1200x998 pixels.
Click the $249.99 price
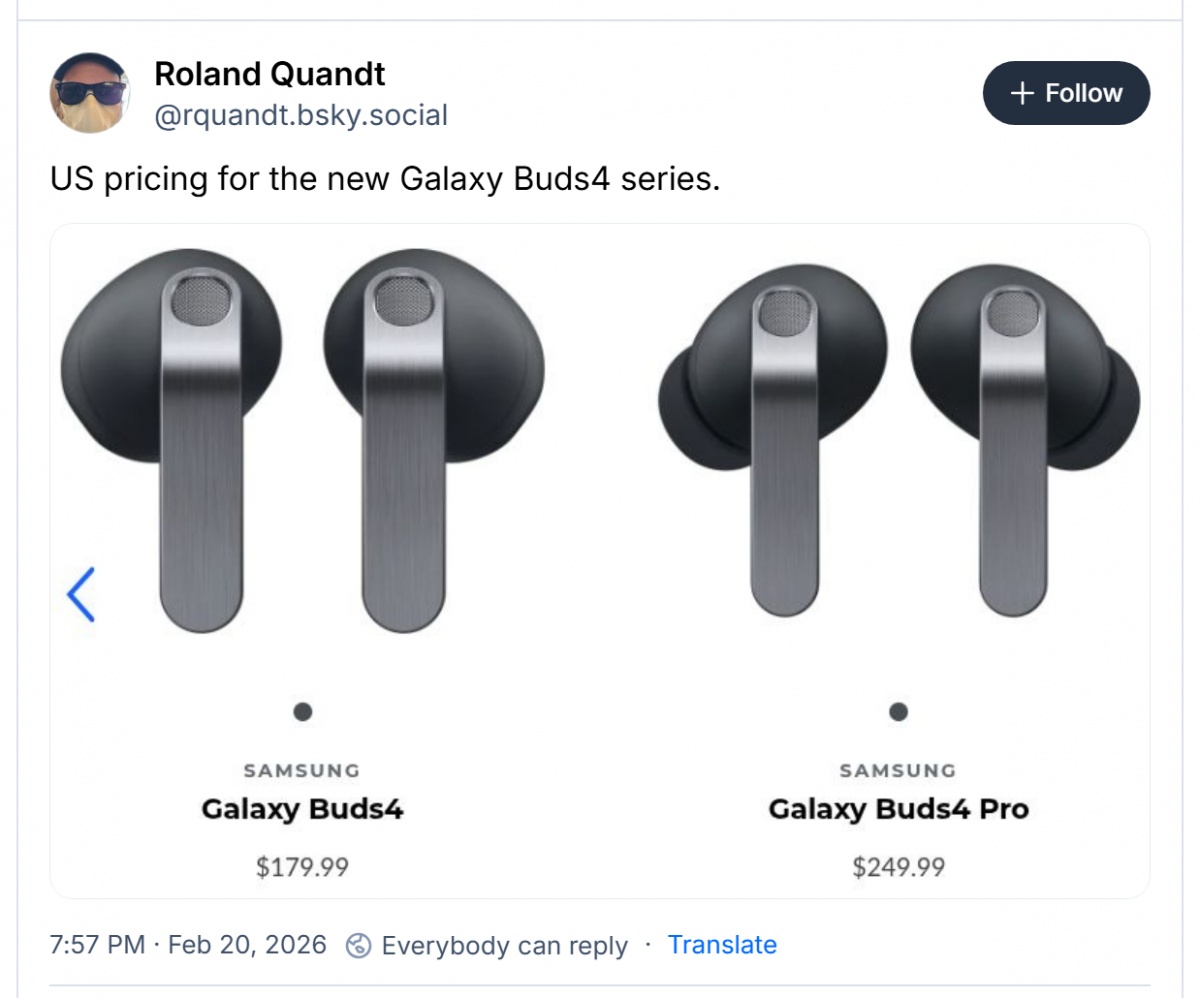898,866
